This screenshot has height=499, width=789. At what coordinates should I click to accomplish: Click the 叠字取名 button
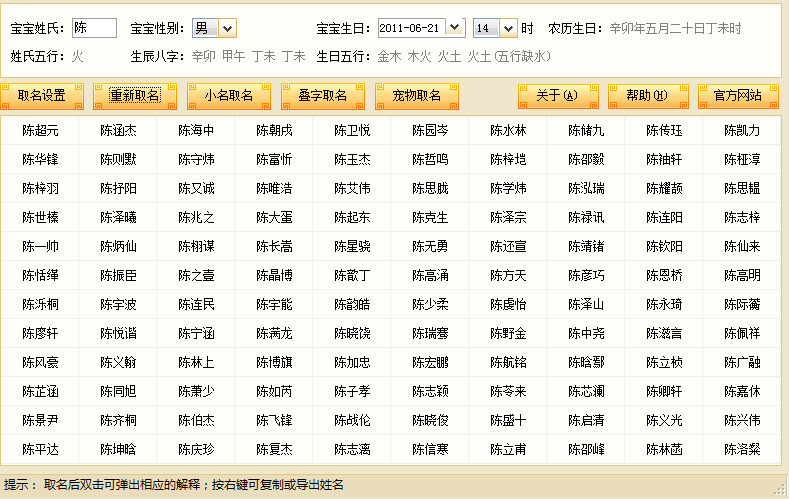click(x=323, y=96)
